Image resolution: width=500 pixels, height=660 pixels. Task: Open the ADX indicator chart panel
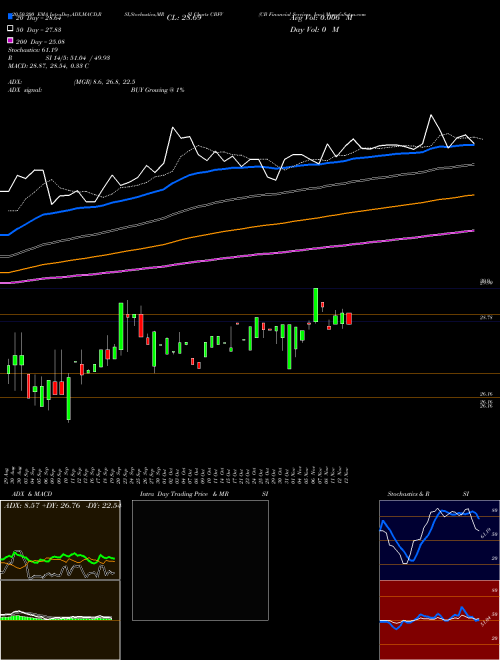pos(60,540)
